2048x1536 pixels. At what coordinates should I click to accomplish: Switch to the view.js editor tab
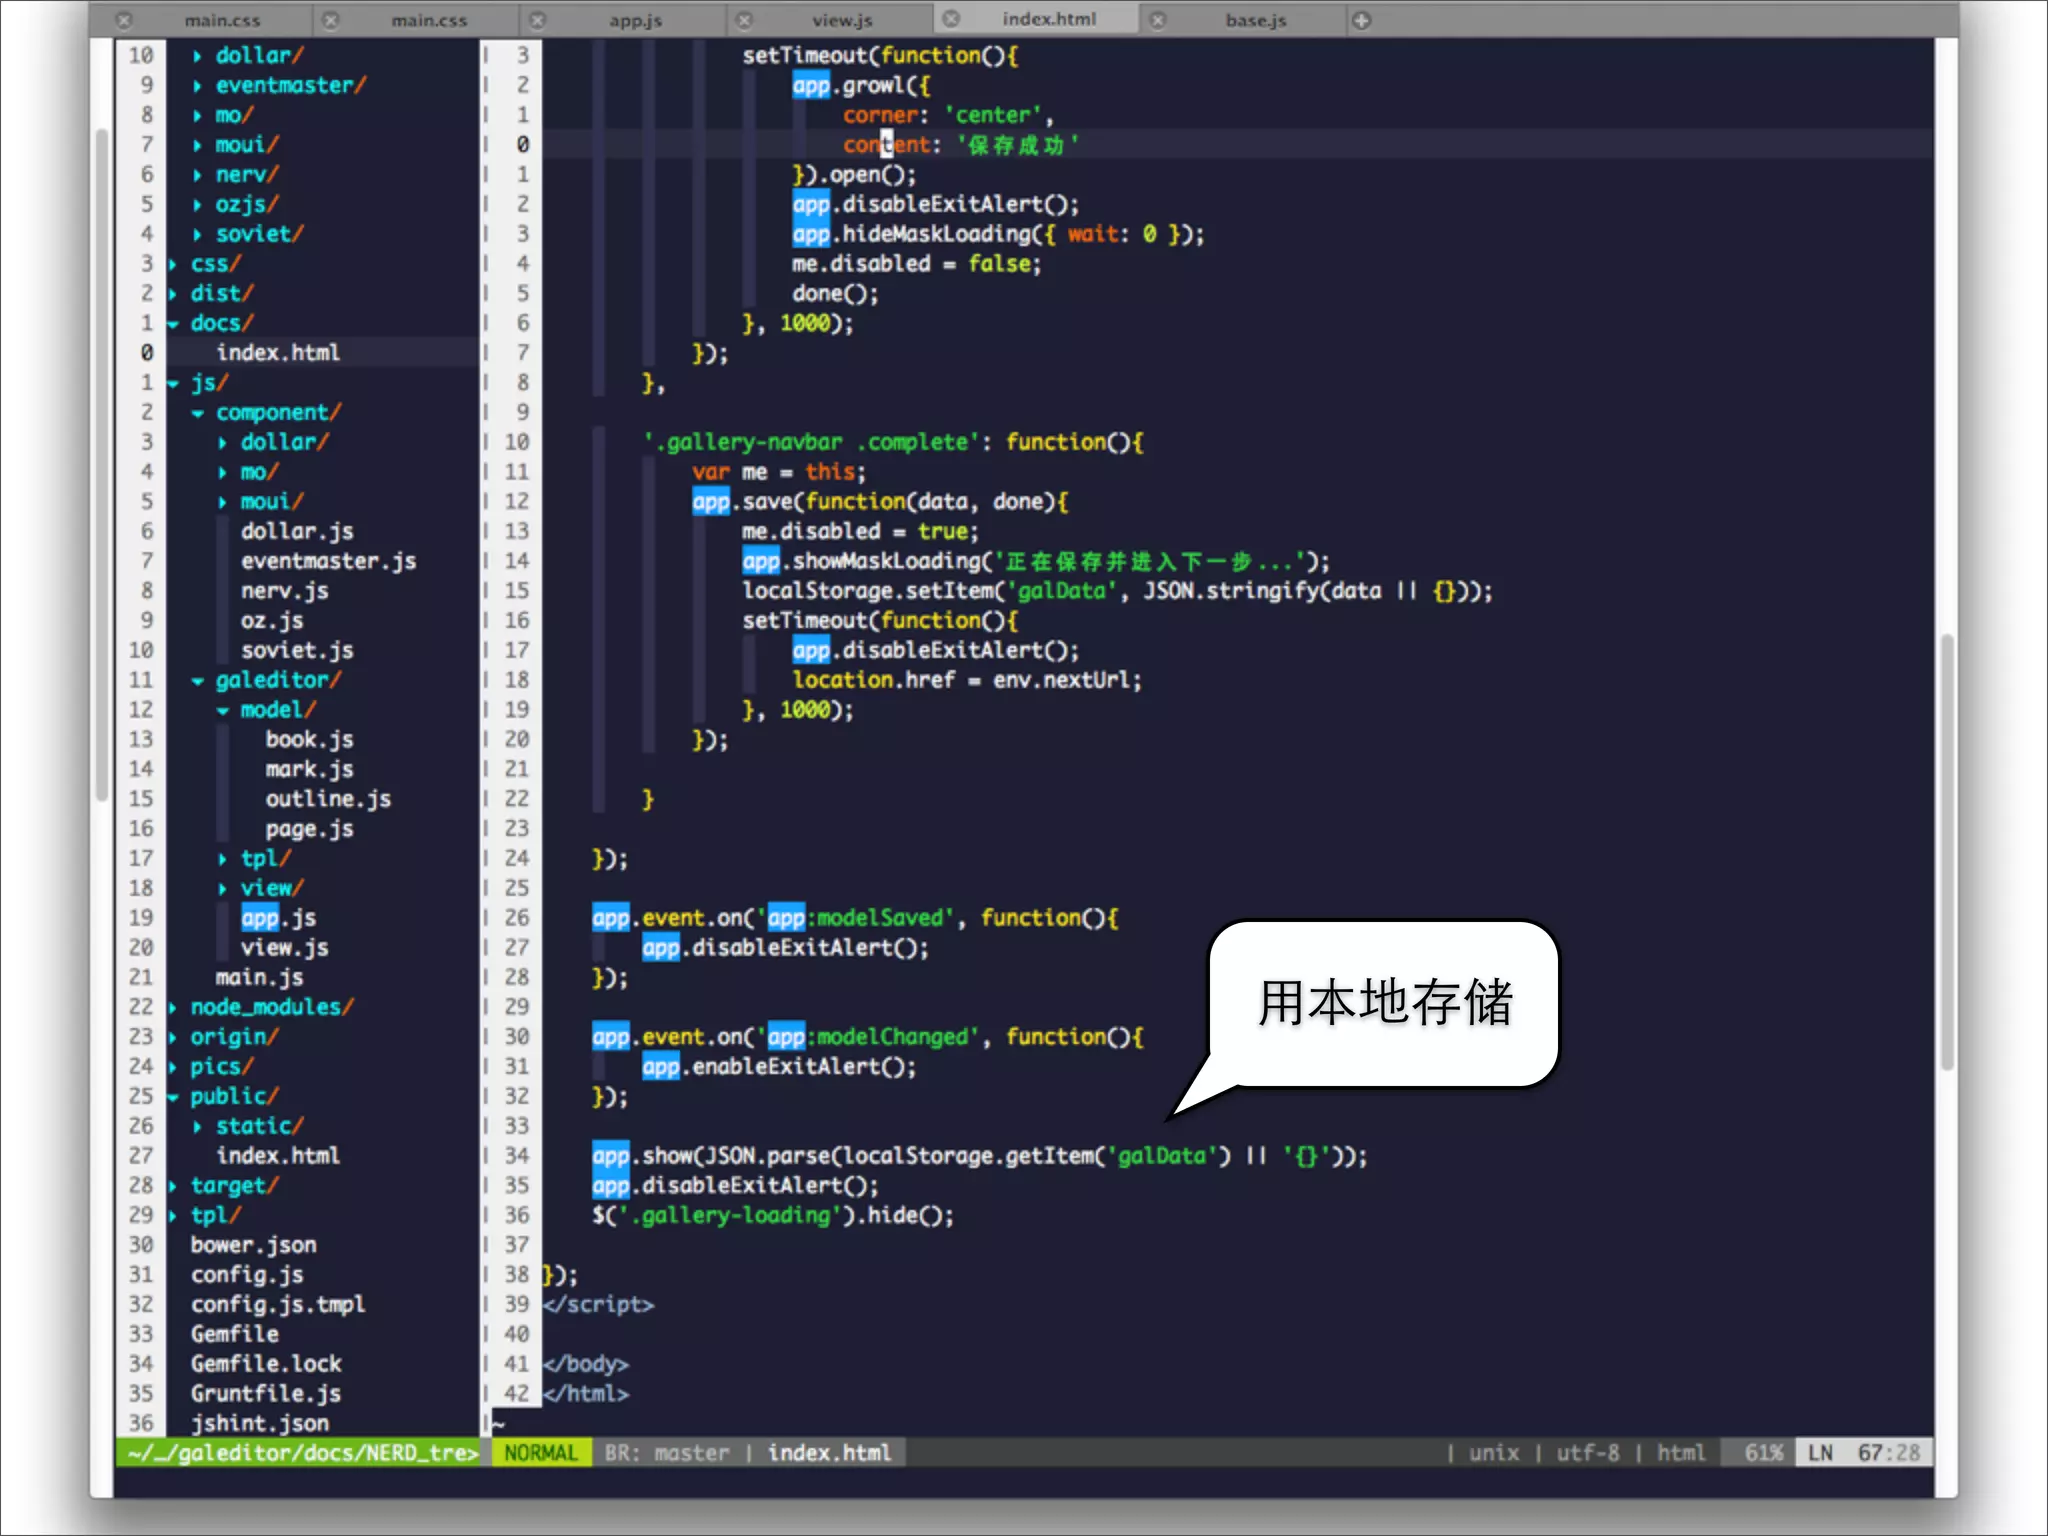[x=842, y=20]
